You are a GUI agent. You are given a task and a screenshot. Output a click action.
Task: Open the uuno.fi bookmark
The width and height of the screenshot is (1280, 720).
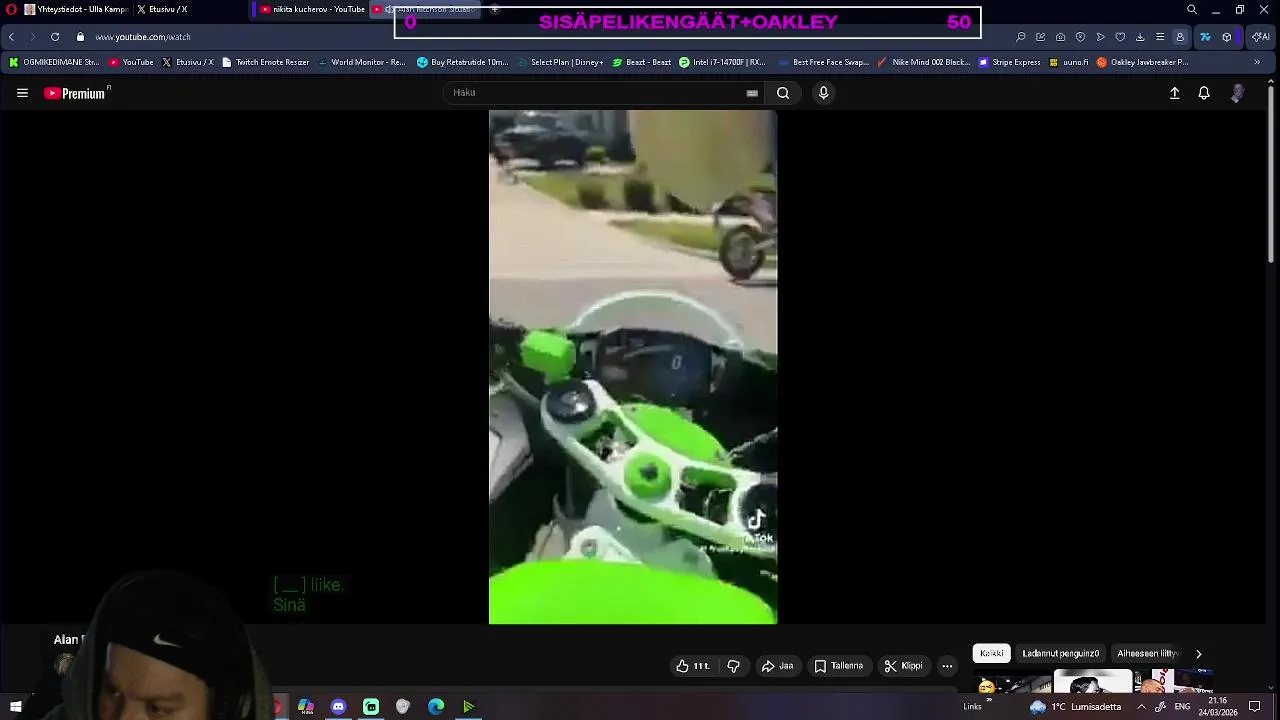coord(1068,62)
